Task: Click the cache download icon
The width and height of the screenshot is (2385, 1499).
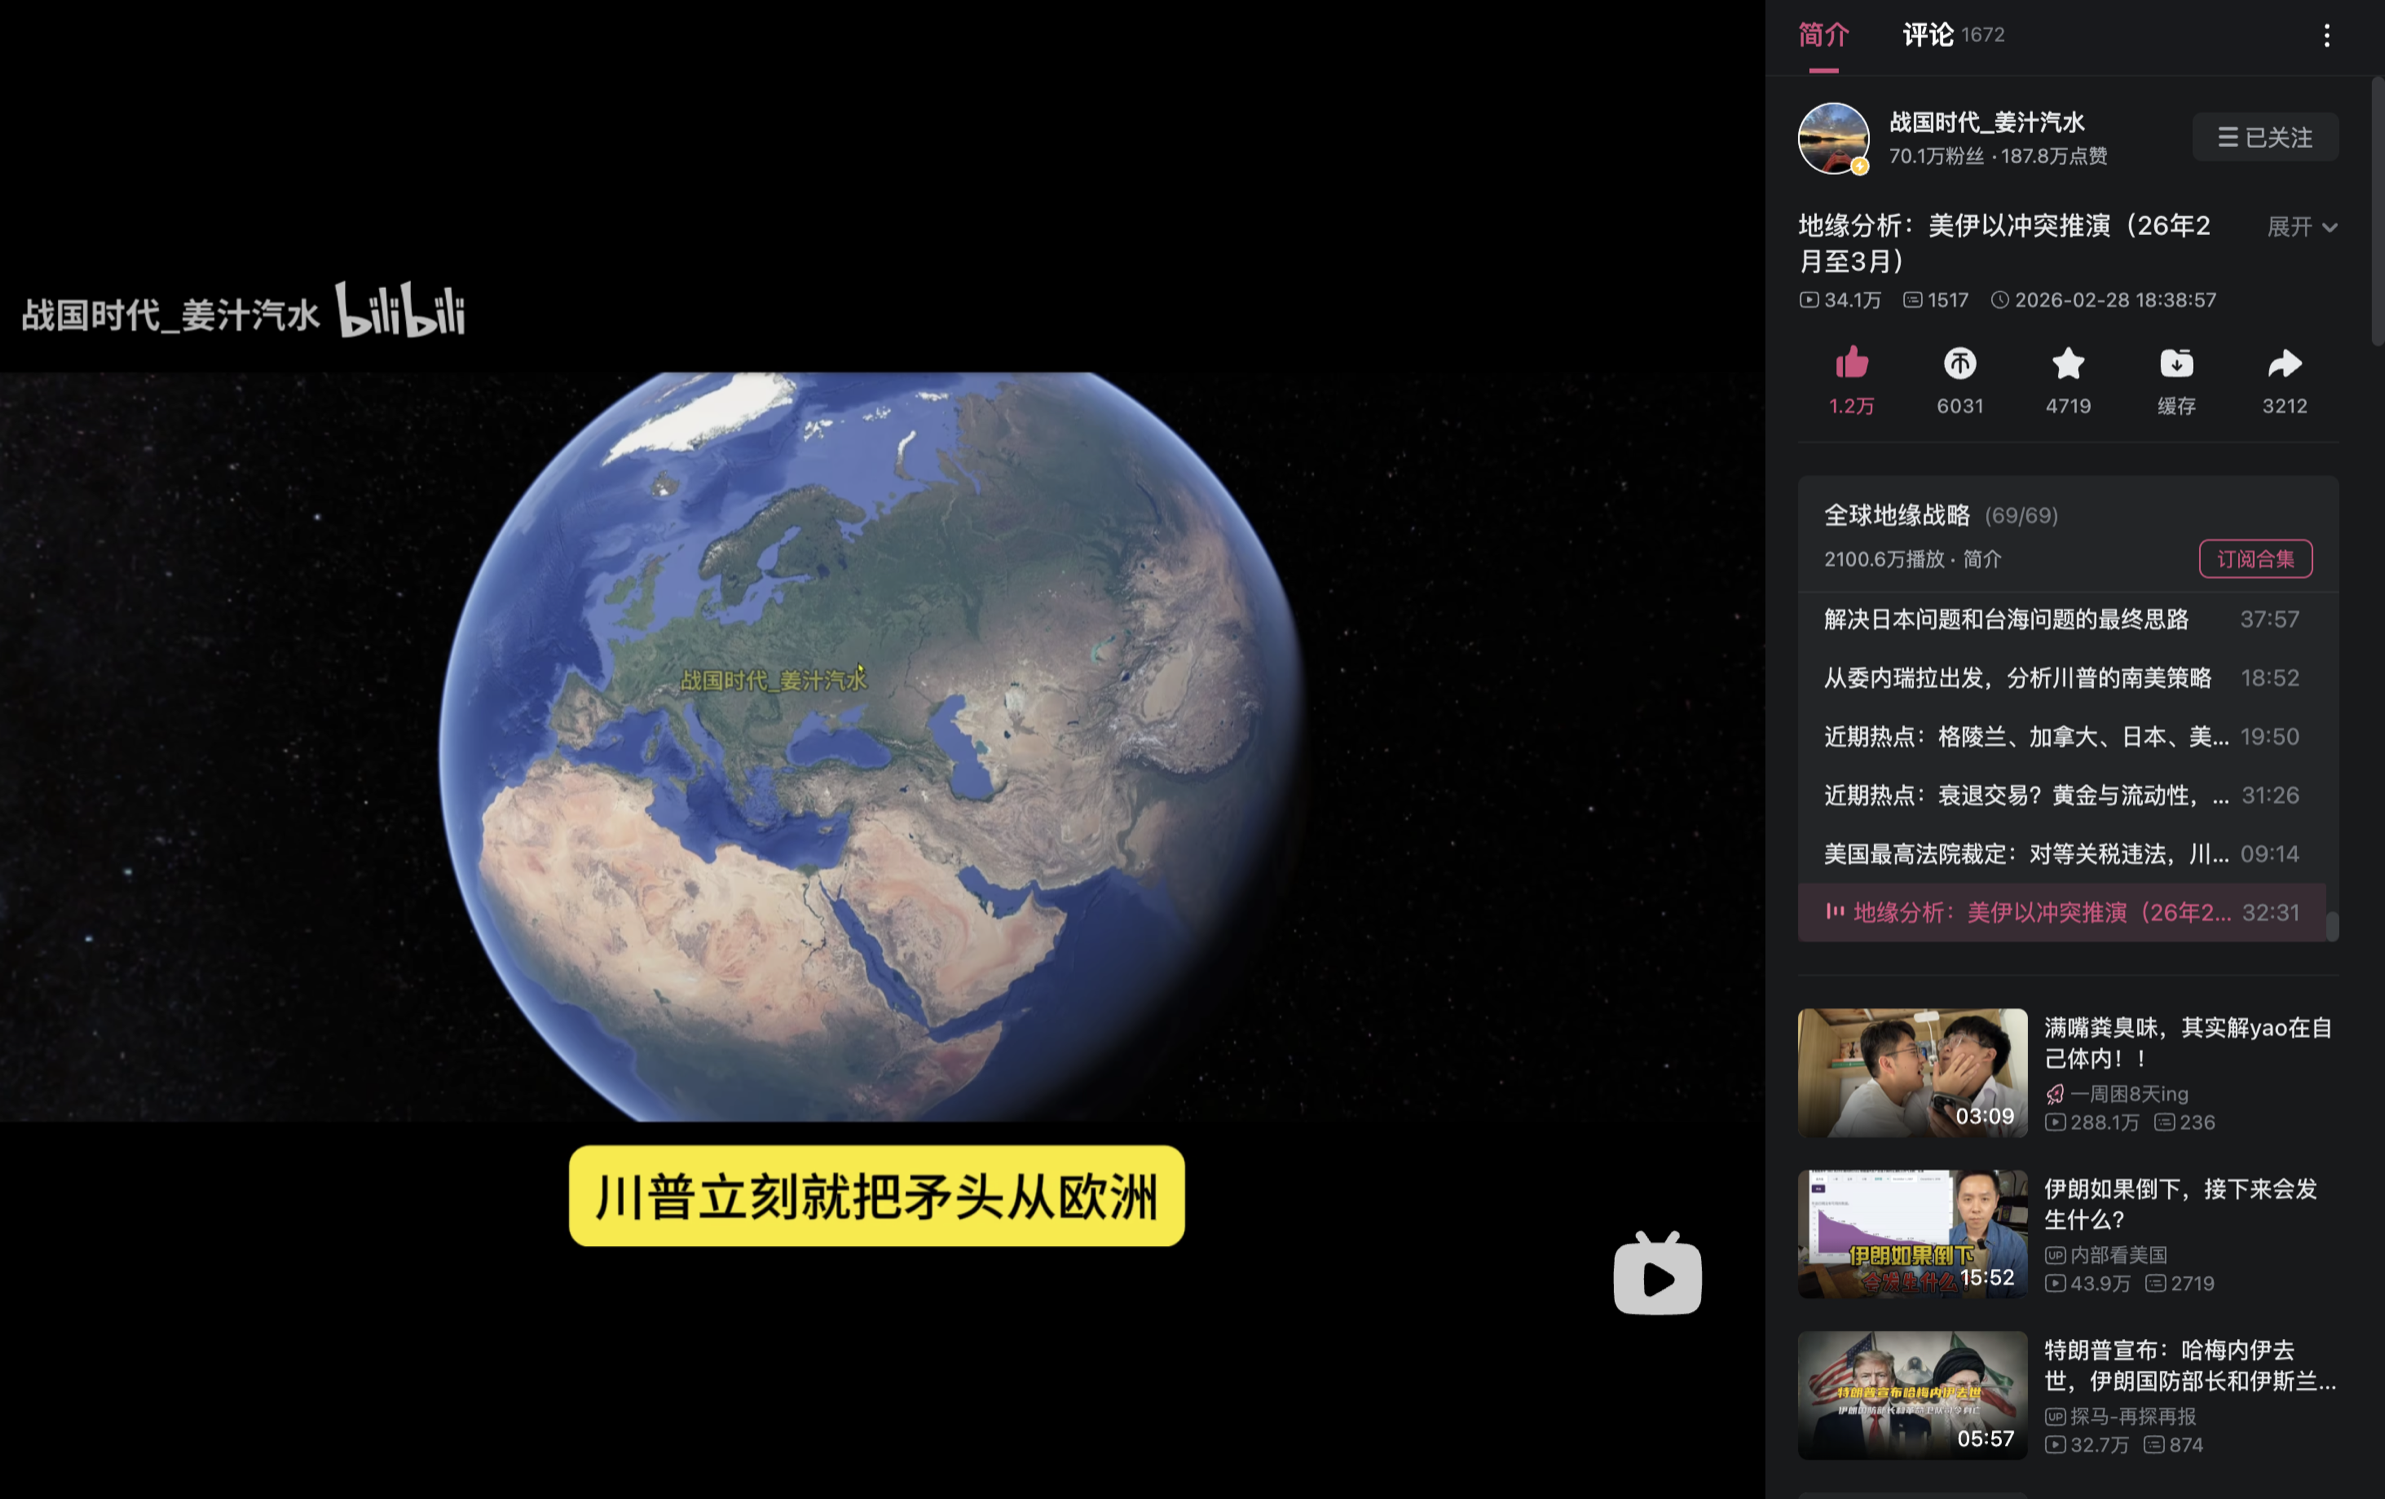Action: (x=2176, y=364)
